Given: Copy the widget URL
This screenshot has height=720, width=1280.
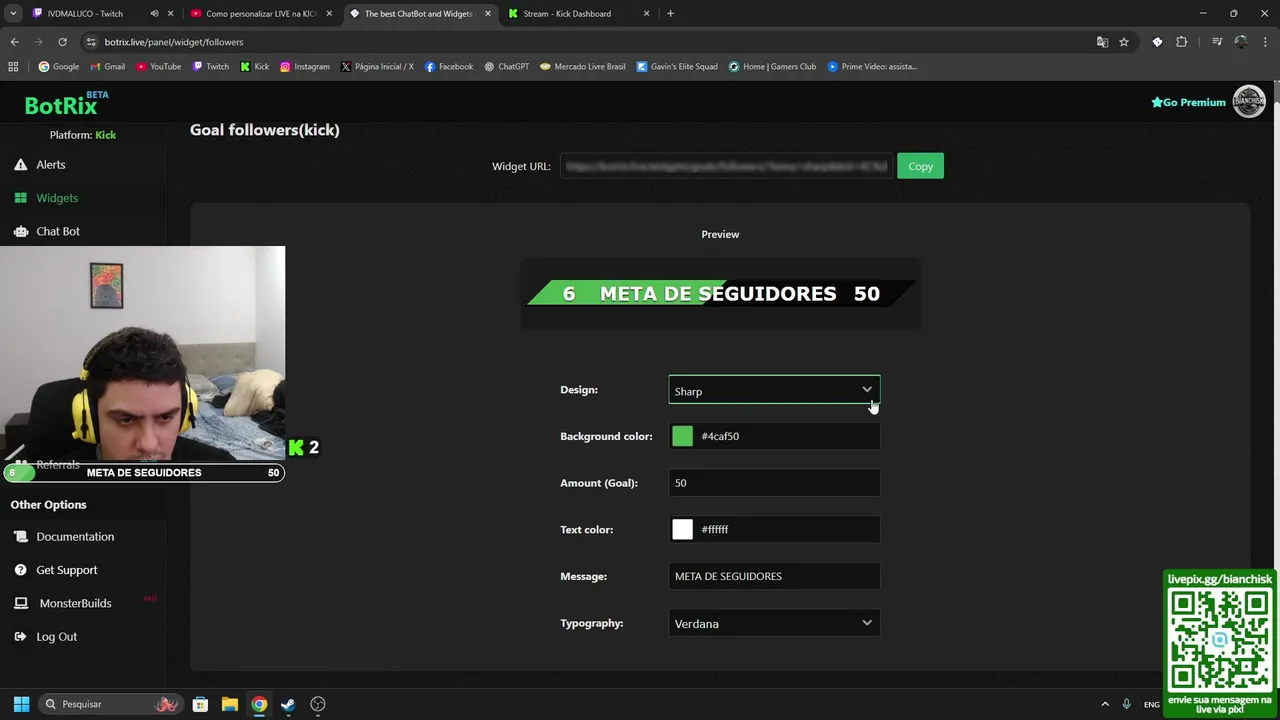Looking at the screenshot, I should pyautogui.click(x=920, y=166).
